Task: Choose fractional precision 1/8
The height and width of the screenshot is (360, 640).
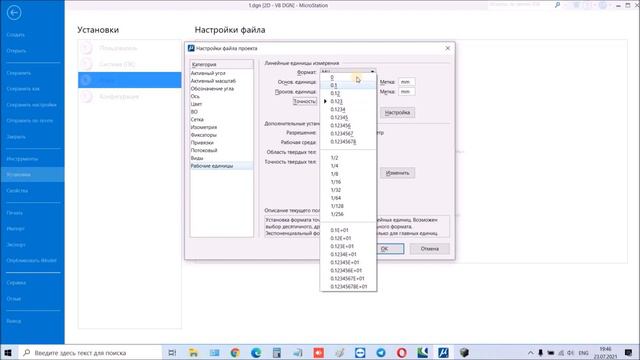Action: coord(348,174)
